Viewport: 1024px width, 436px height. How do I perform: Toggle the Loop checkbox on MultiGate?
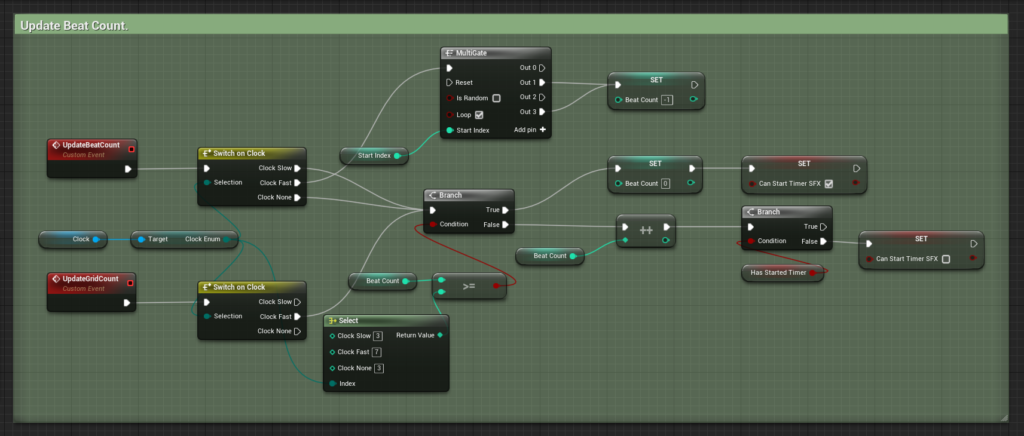pyautogui.click(x=479, y=114)
